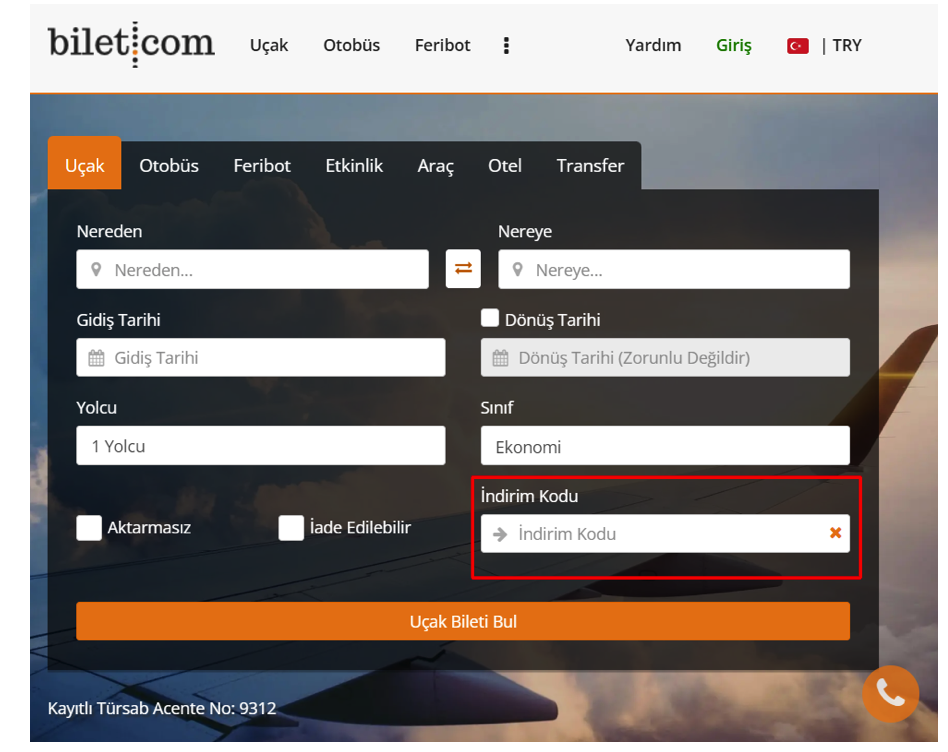
Task: Click calendar icon in Gidiş Tarihi field
Action: [96, 358]
